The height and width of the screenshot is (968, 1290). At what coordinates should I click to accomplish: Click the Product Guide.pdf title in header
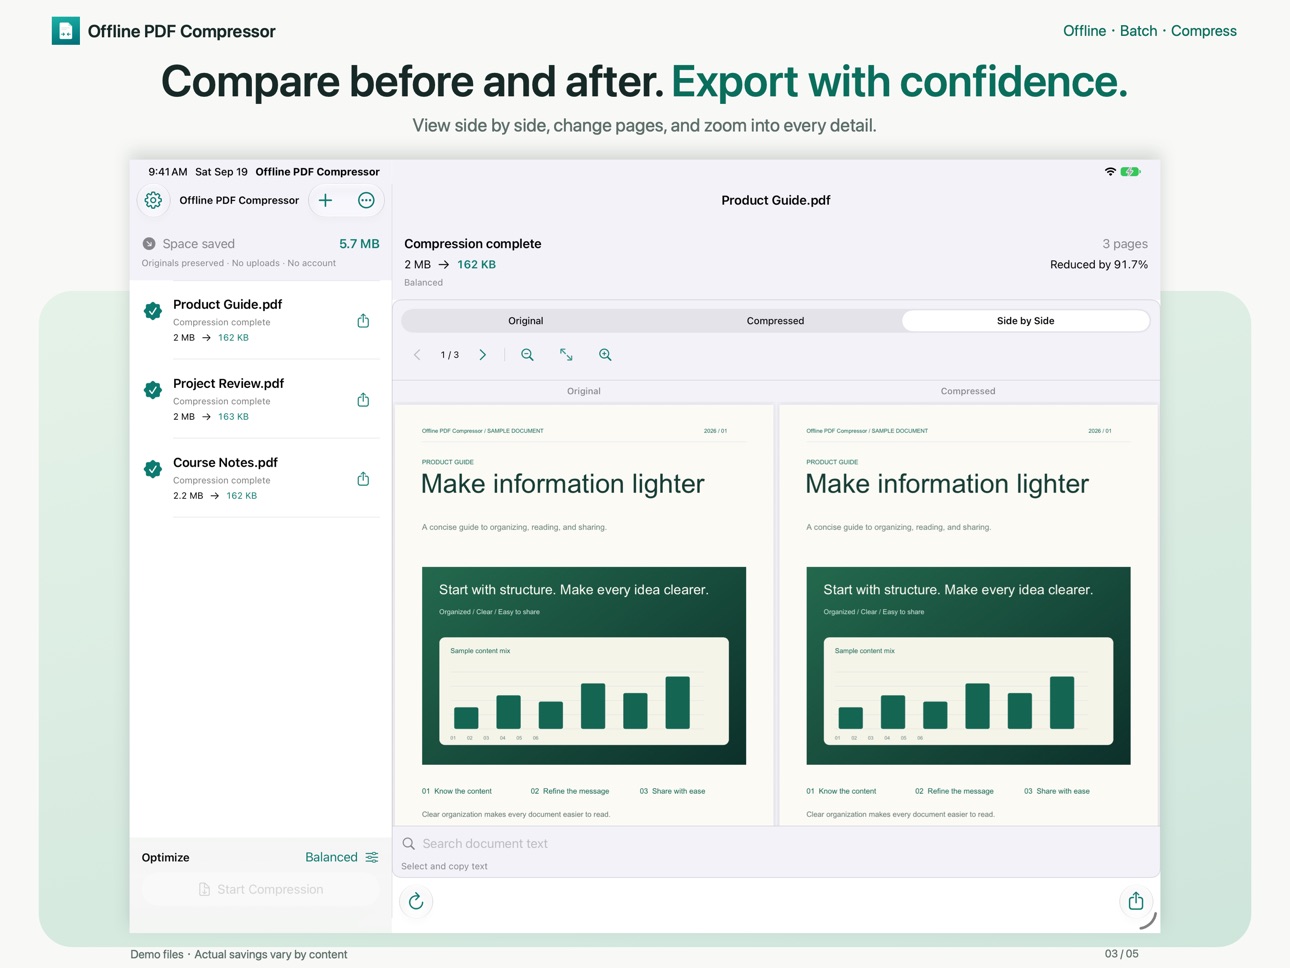tap(776, 200)
